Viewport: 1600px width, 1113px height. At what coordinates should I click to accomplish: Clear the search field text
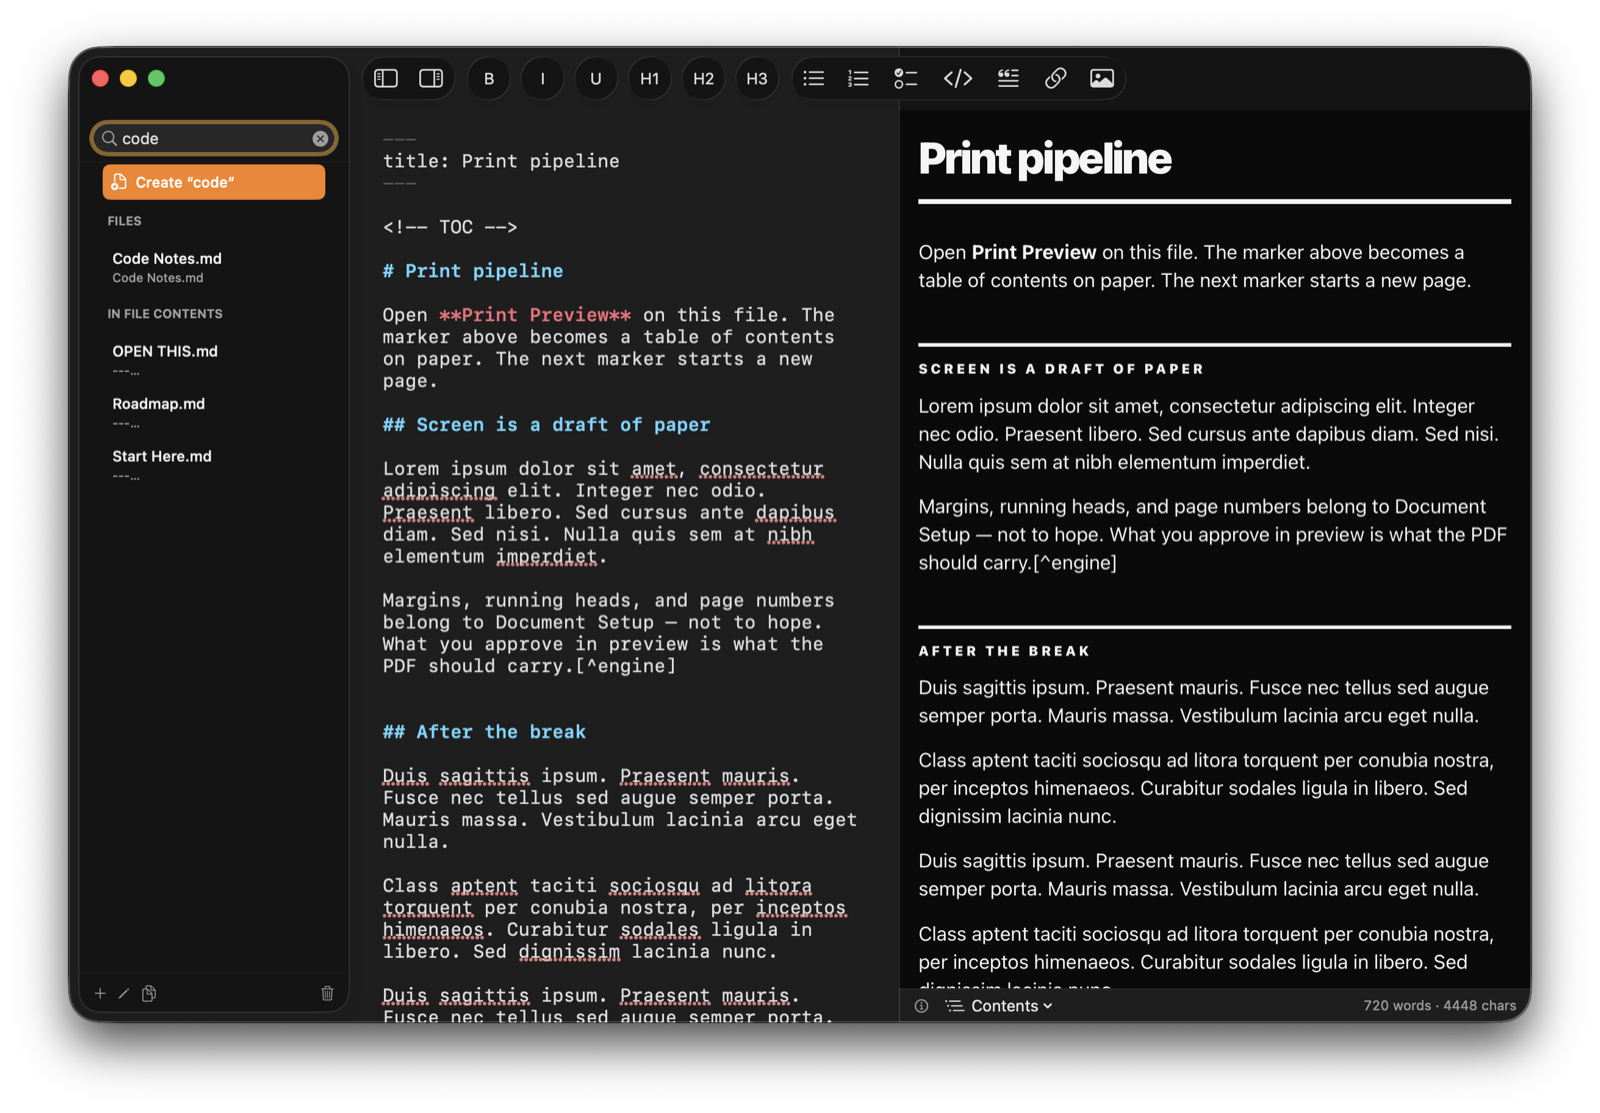click(x=320, y=139)
